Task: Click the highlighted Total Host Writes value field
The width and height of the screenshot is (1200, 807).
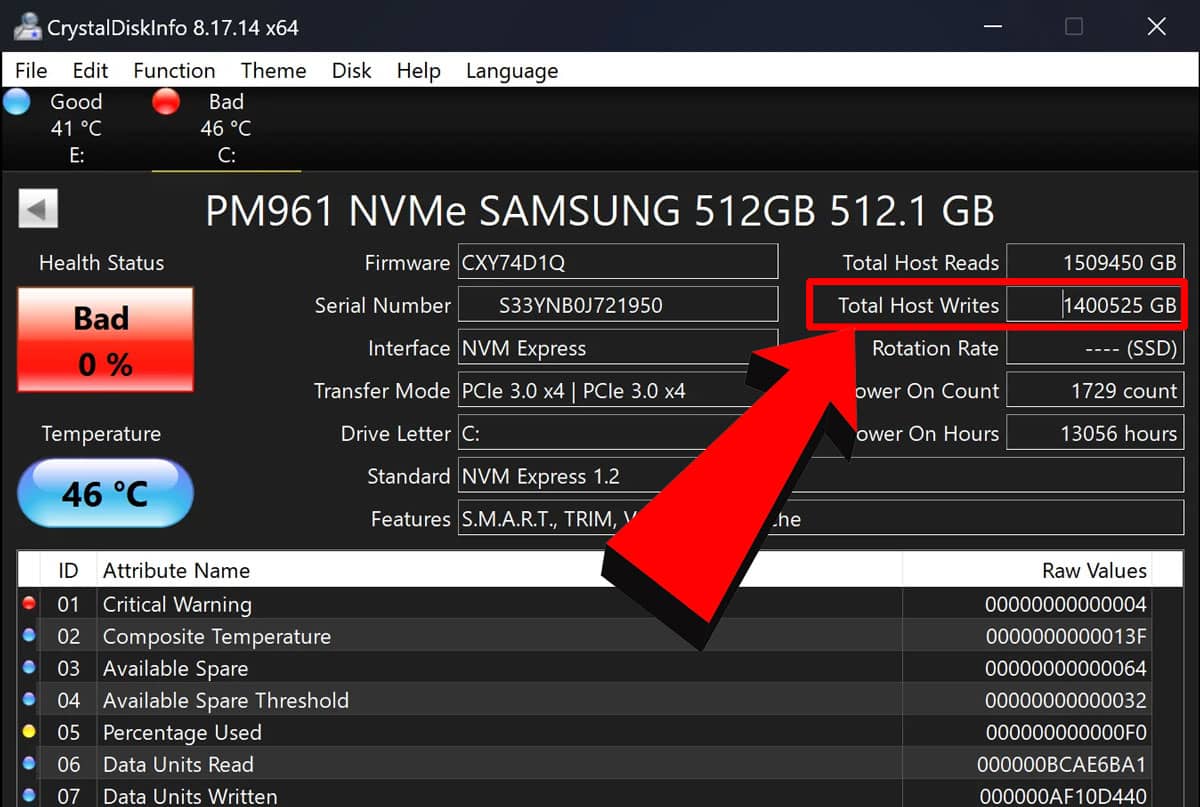Action: click(x=1095, y=305)
